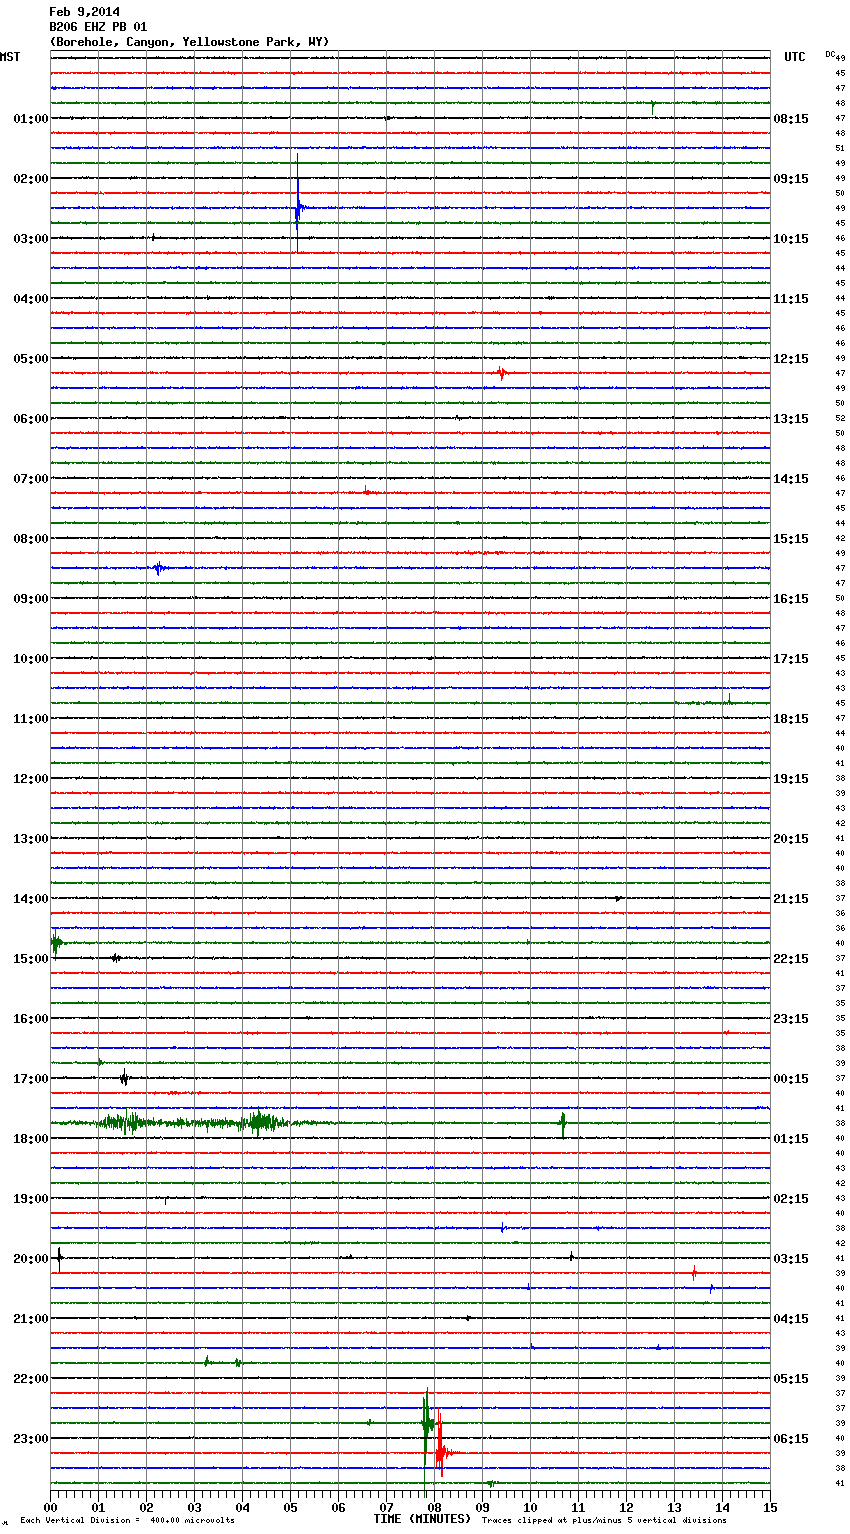Click the "02:00" MST time label
This screenshot has width=850, height=1534.
pyautogui.click(x=30, y=179)
